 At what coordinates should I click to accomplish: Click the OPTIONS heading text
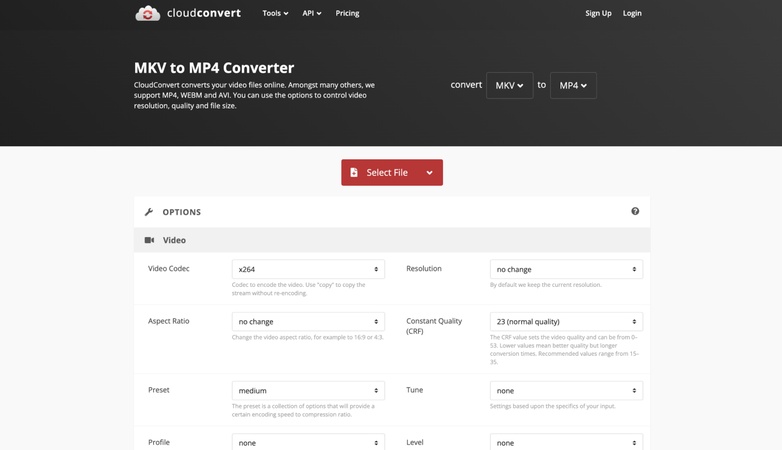point(182,212)
